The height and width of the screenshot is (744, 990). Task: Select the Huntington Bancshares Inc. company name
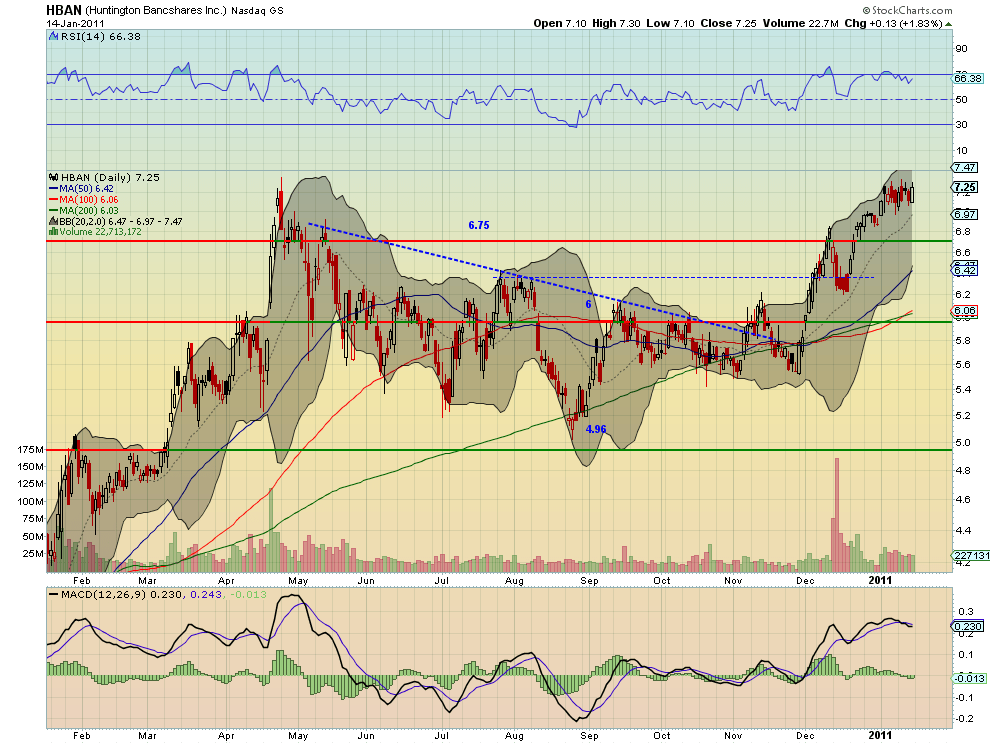[155, 10]
